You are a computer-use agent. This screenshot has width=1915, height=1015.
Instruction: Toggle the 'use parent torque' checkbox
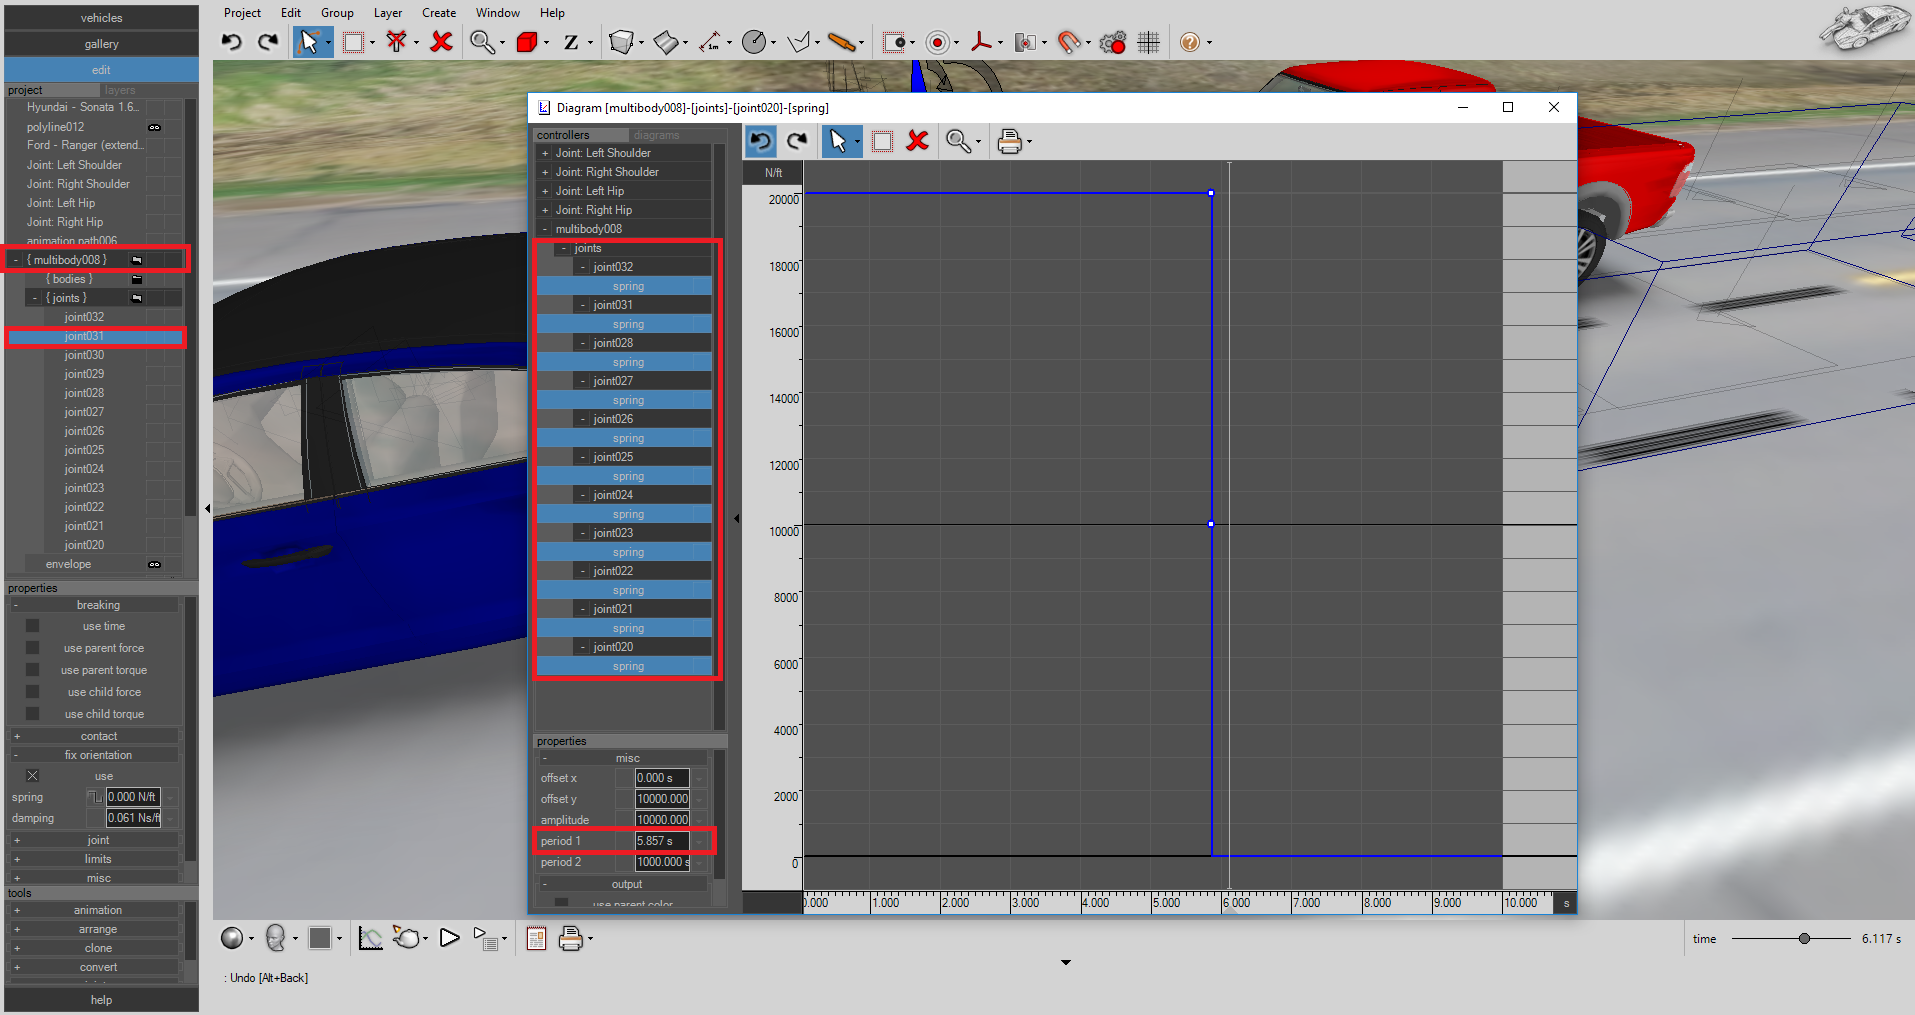(x=32, y=670)
